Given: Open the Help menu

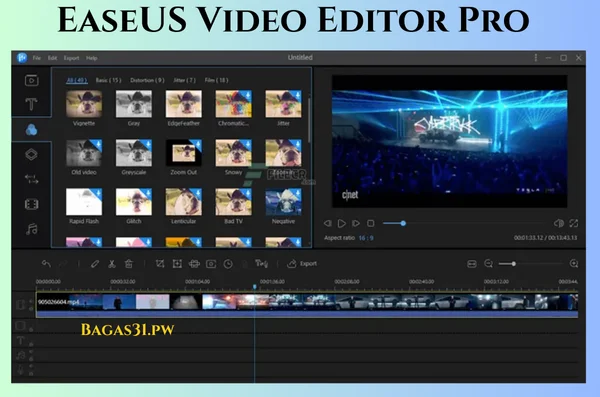Looking at the screenshot, I should (x=91, y=58).
